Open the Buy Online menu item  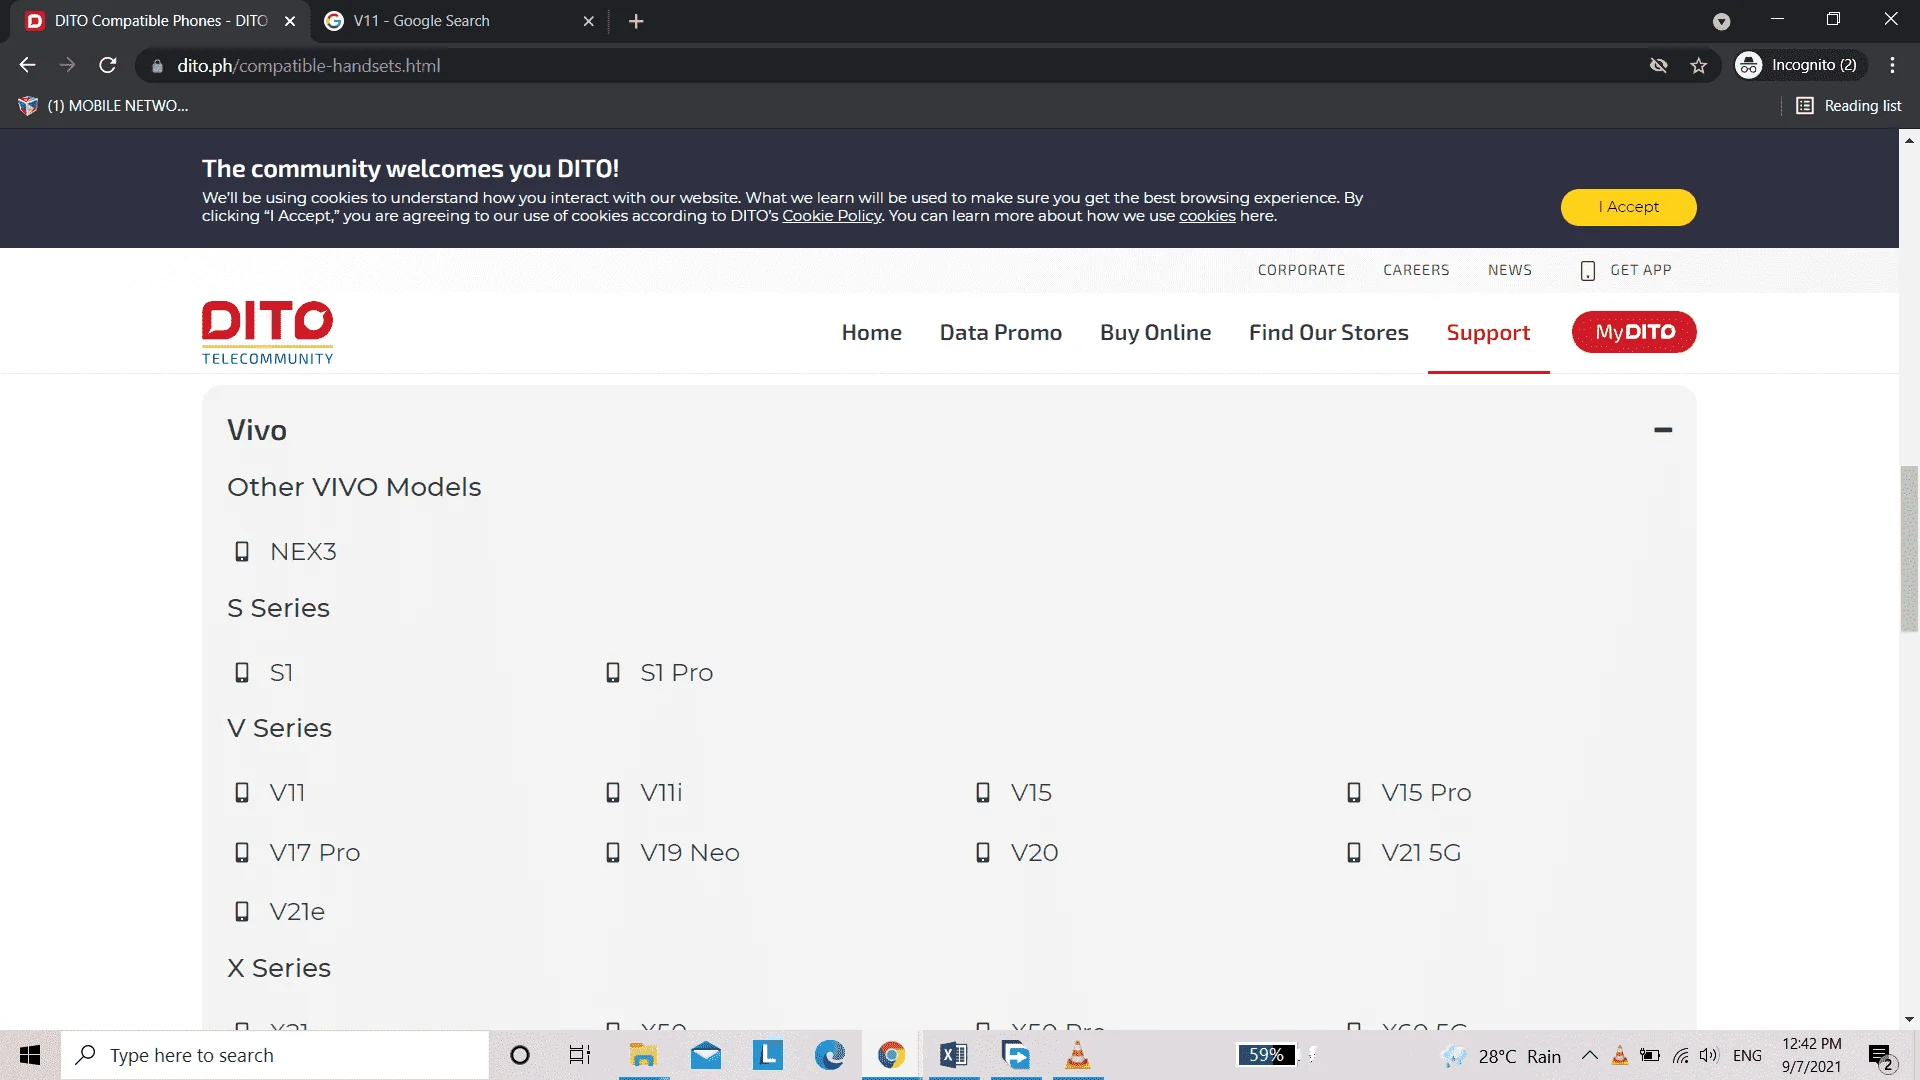point(1155,332)
